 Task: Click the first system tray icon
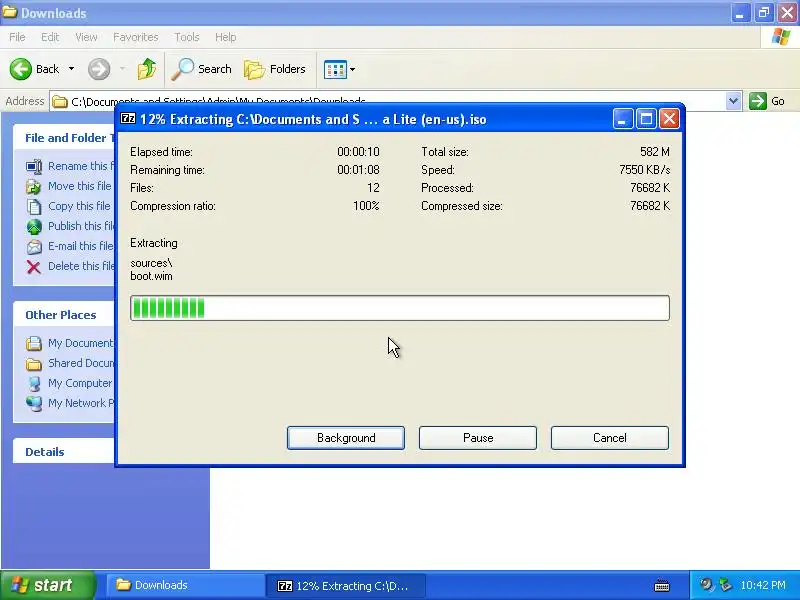click(x=707, y=585)
